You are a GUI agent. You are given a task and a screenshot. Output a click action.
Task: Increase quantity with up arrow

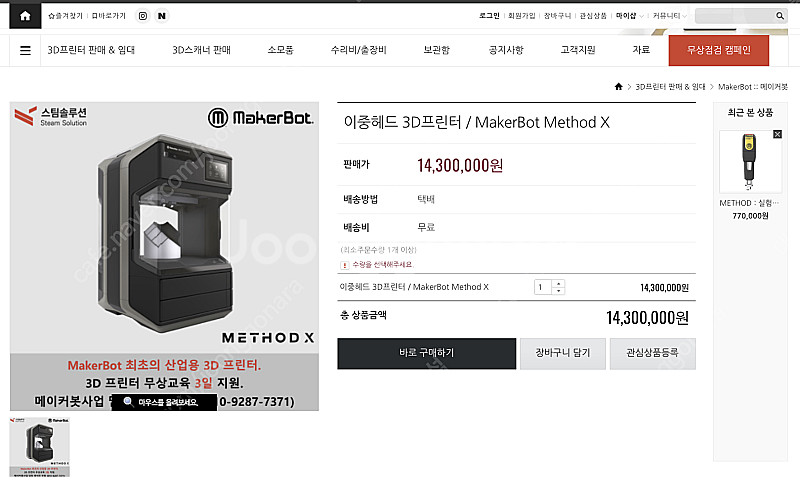point(559,283)
